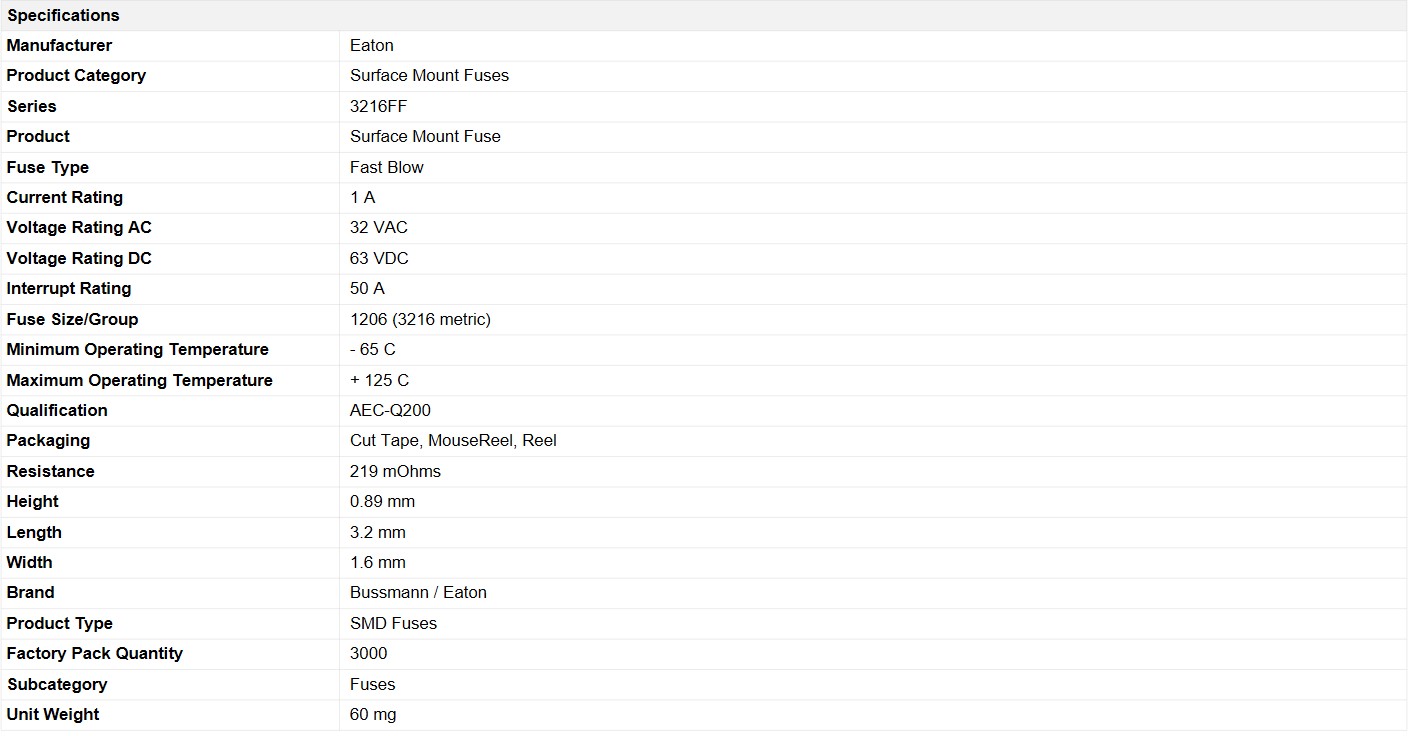The height and width of the screenshot is (736, 1408).
Task: Click the 3000 quantity value
Action: coord(369,653)
